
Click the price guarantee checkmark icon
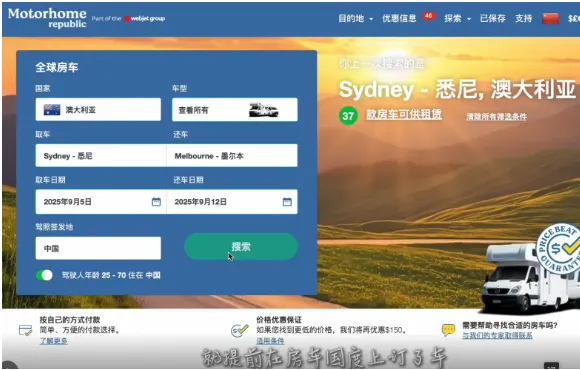click(239, 330)
